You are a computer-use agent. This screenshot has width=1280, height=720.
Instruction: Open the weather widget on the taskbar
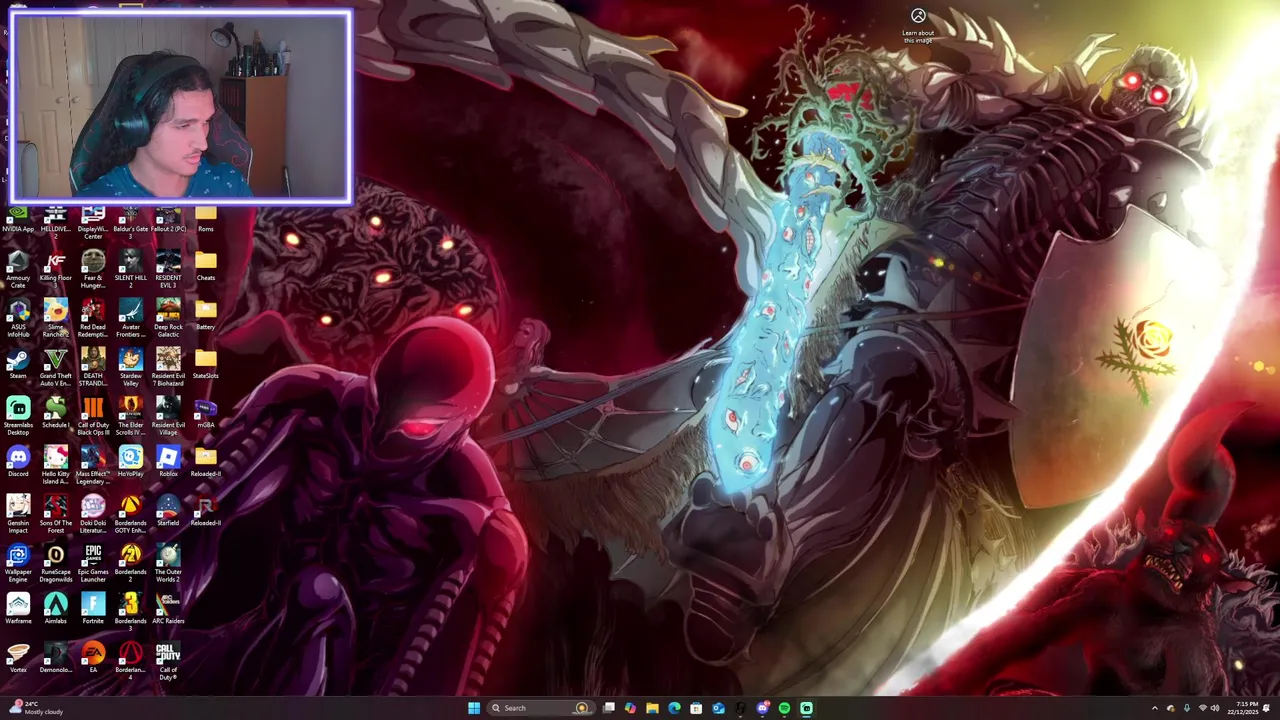(x=36, y=708)
